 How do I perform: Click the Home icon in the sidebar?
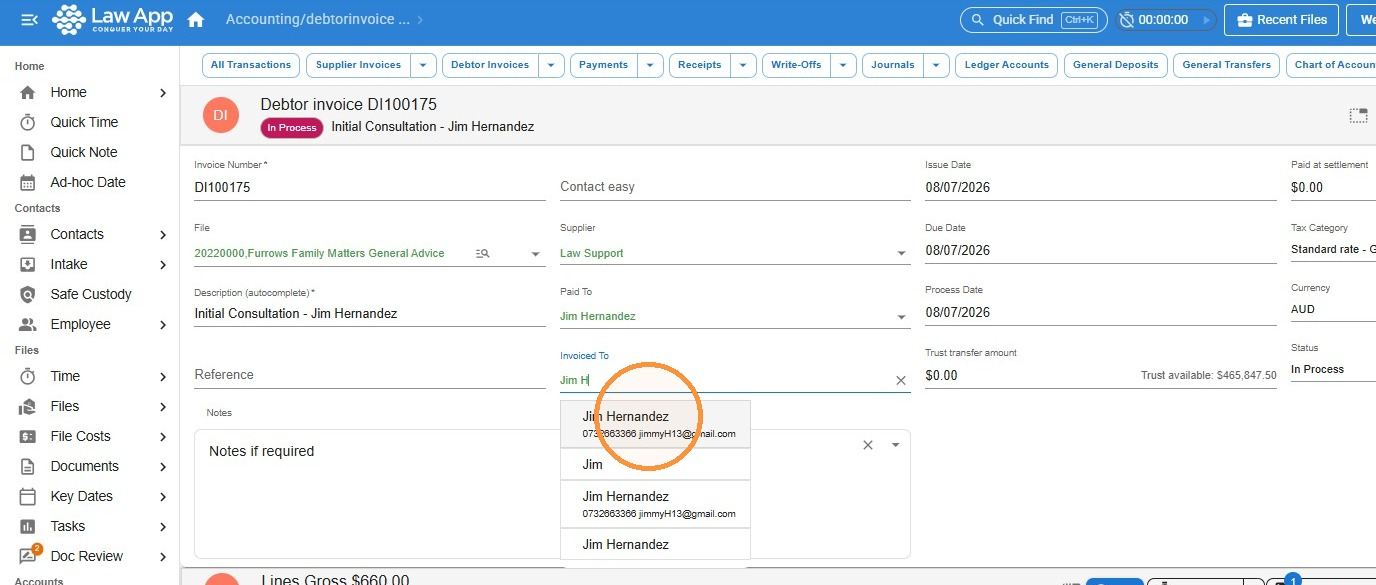(x=29, y=92)
